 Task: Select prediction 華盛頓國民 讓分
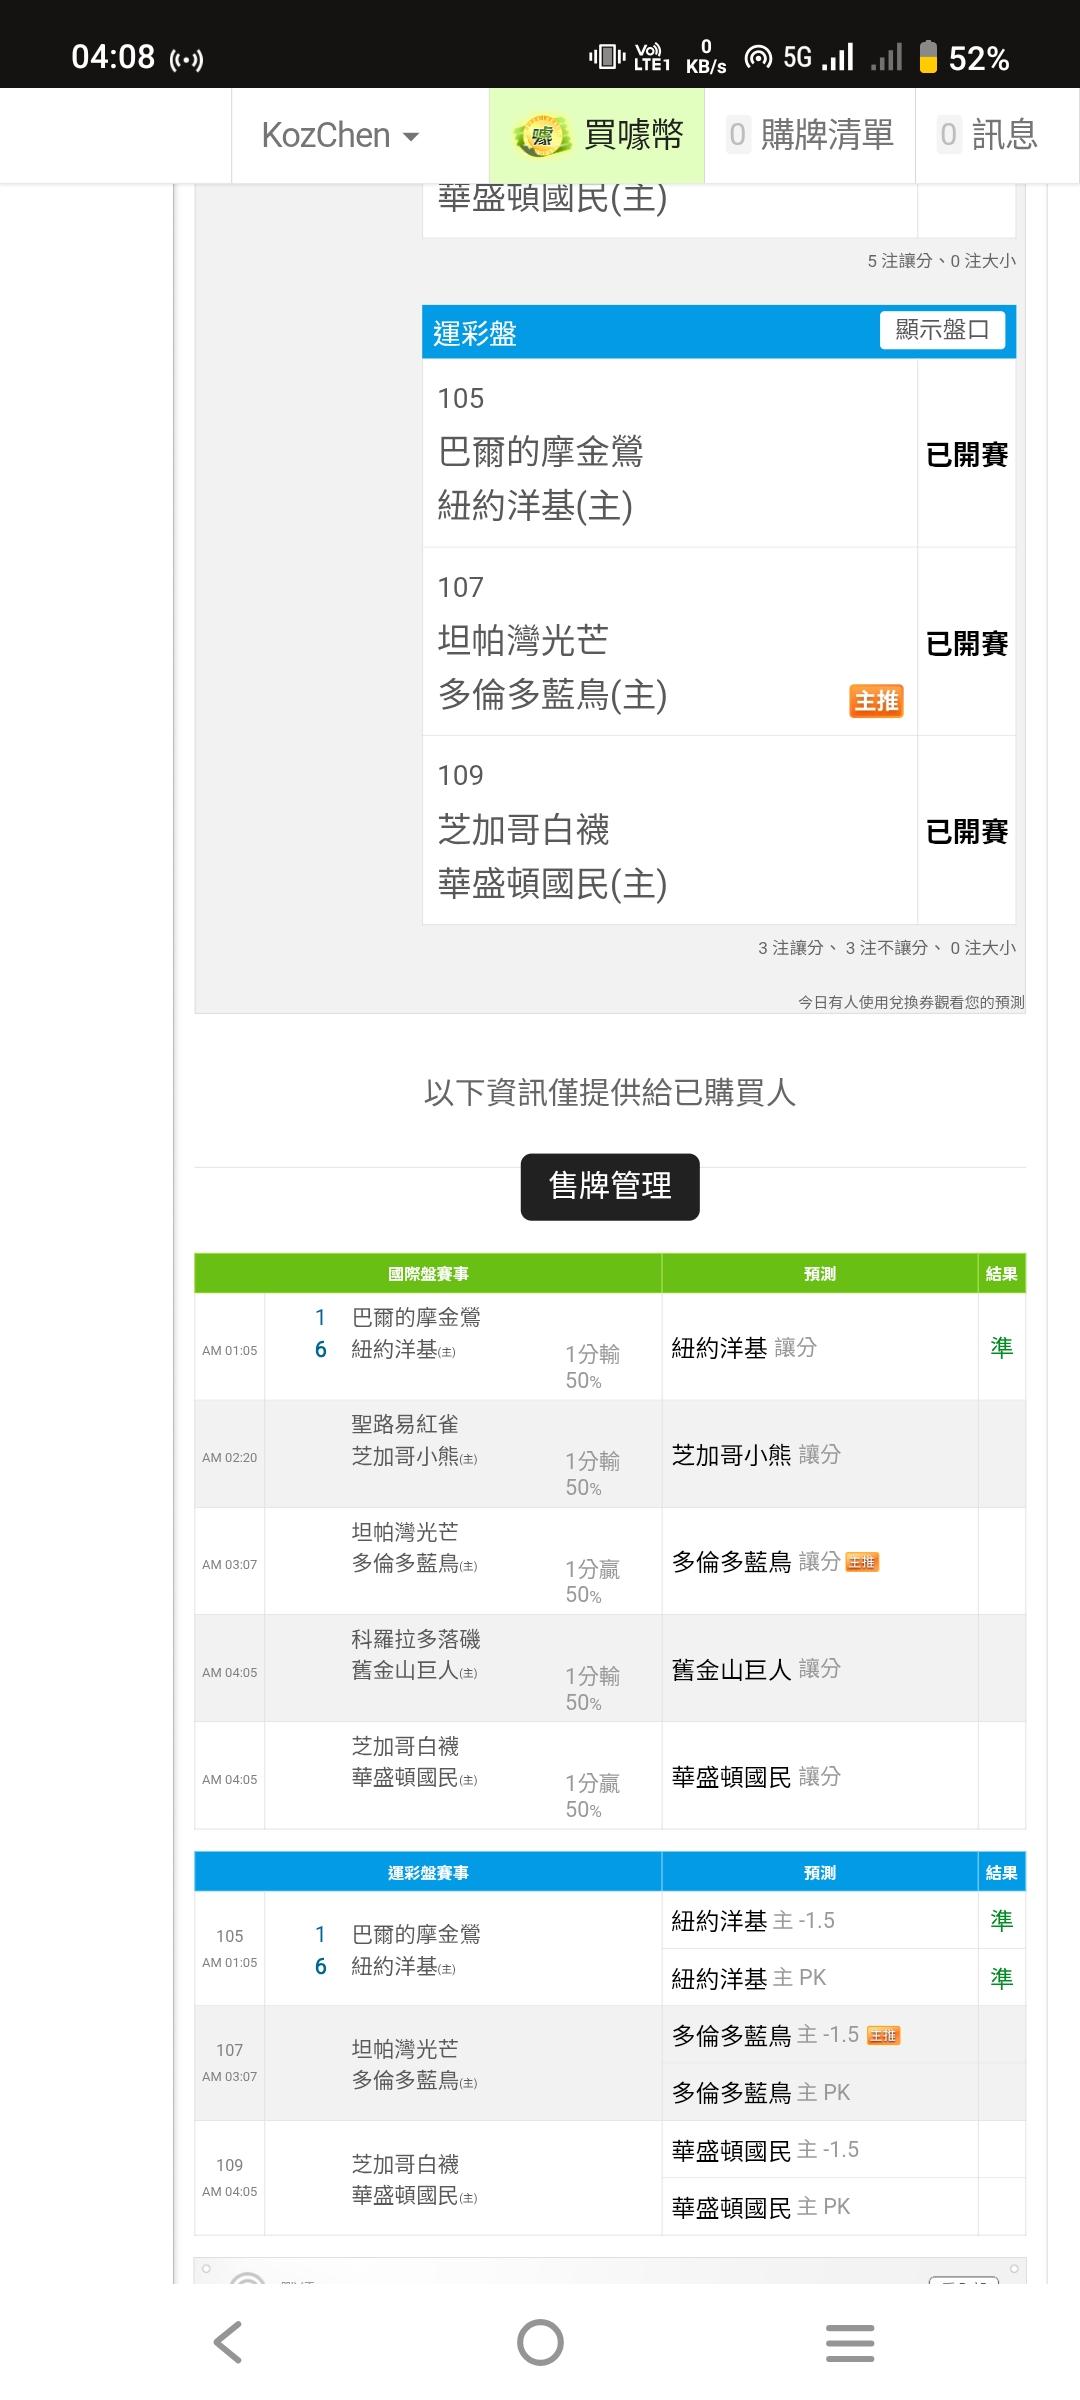pyautogui.click(x=756, y=1777)
